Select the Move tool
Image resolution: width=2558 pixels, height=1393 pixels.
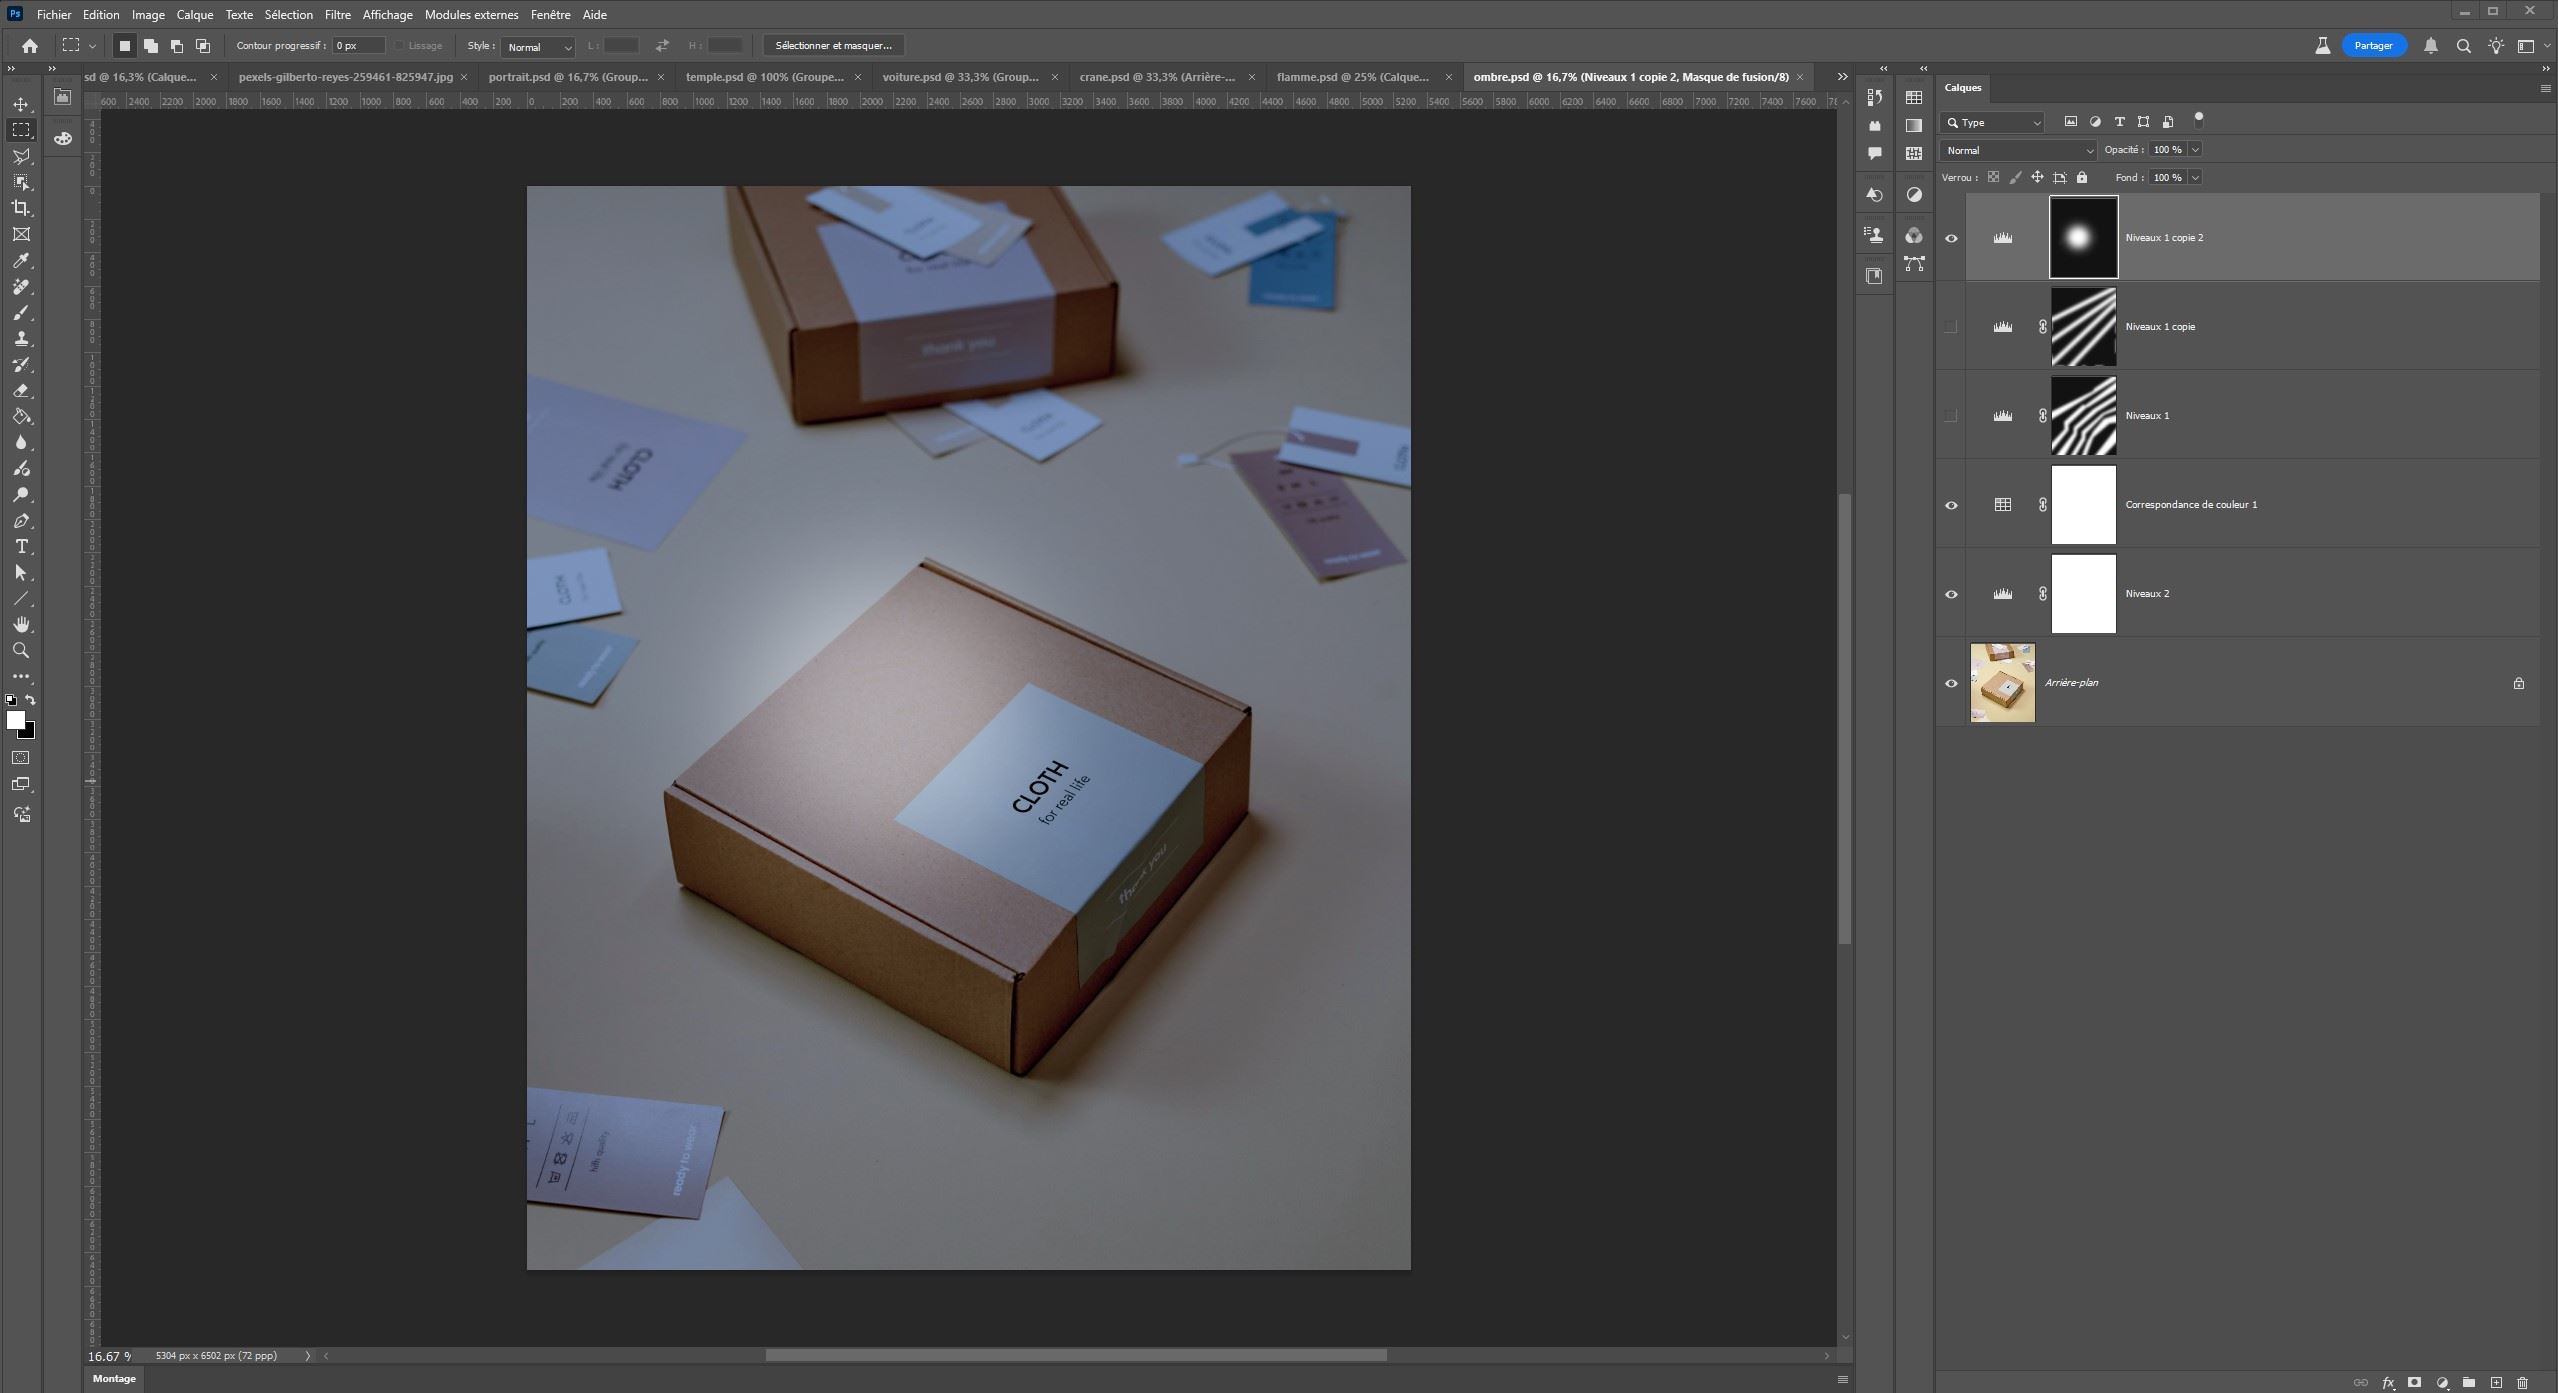click(21, 104)
